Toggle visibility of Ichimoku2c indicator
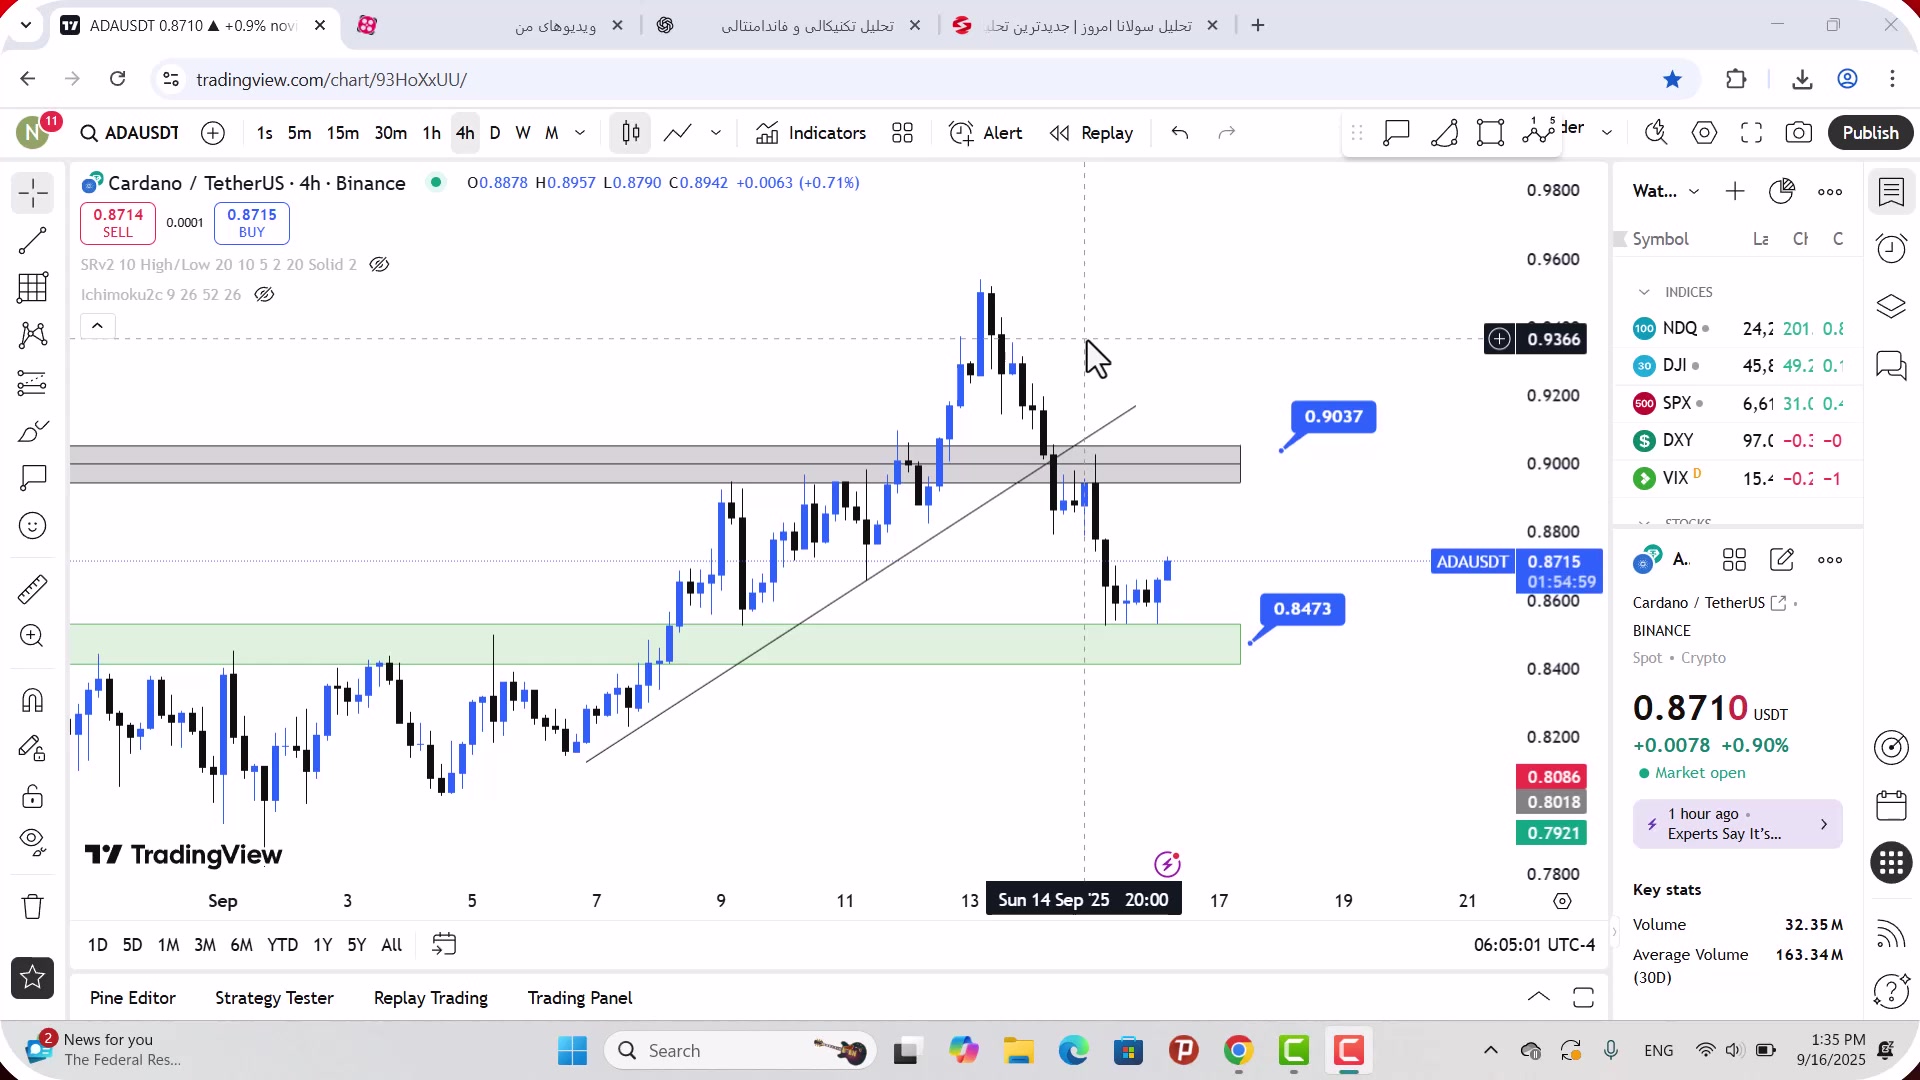 264,295
